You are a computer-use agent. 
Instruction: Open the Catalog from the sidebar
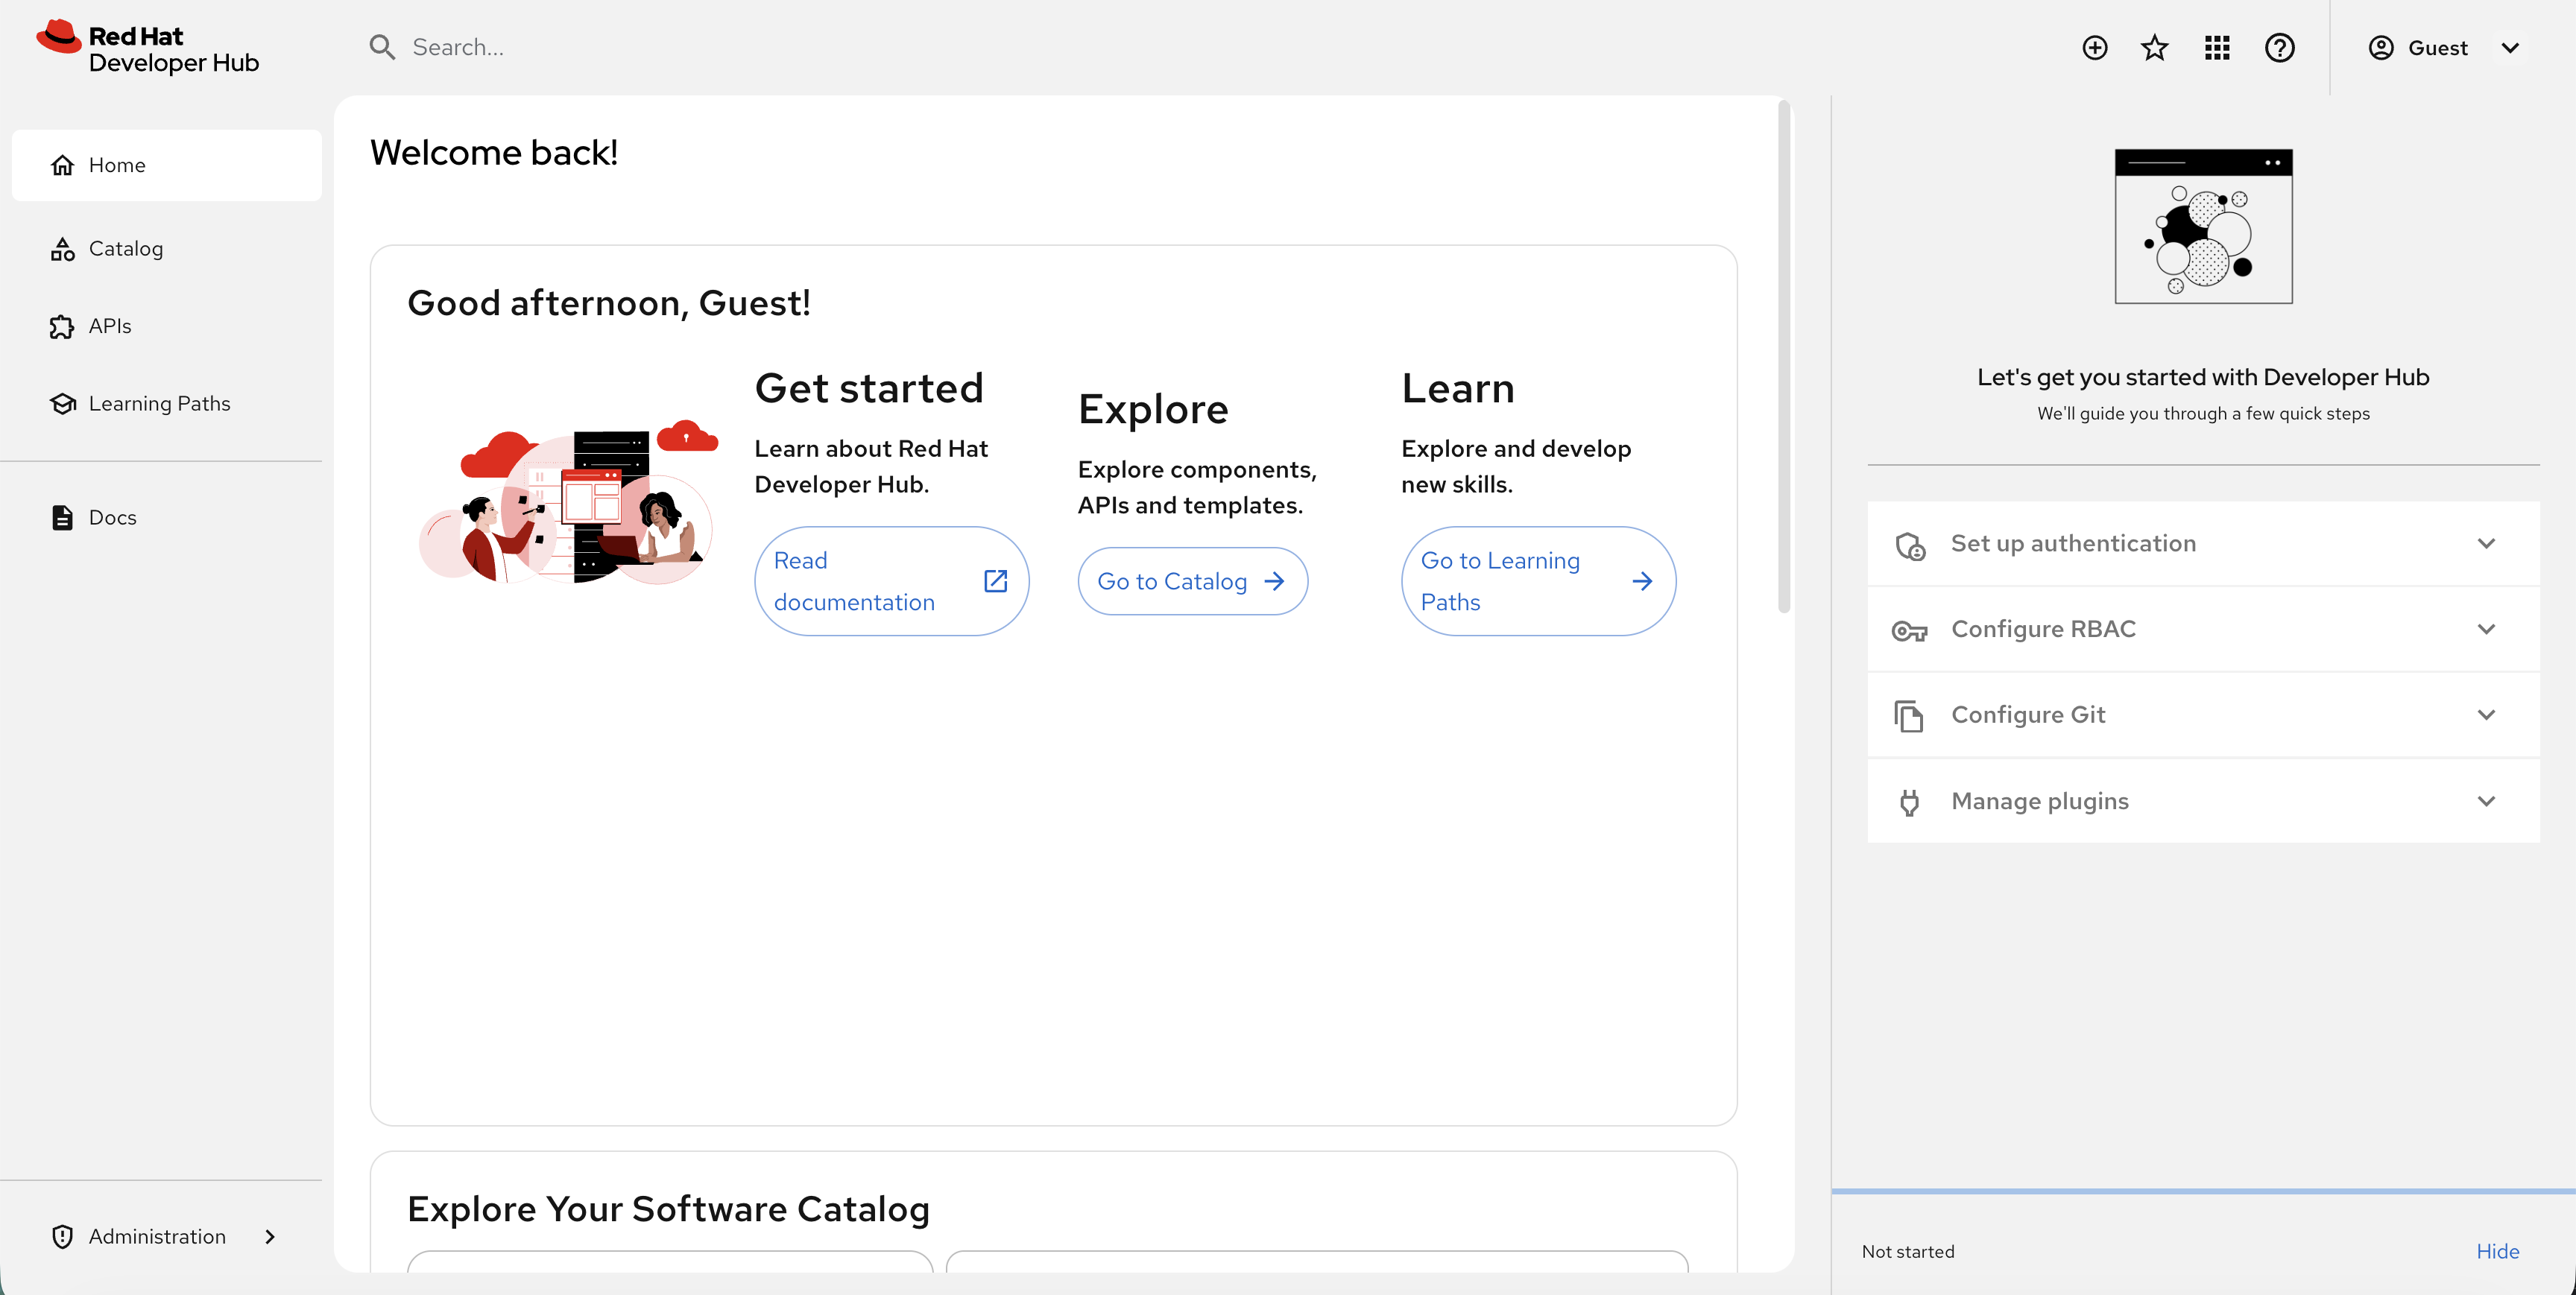click(x=127, y=248)
